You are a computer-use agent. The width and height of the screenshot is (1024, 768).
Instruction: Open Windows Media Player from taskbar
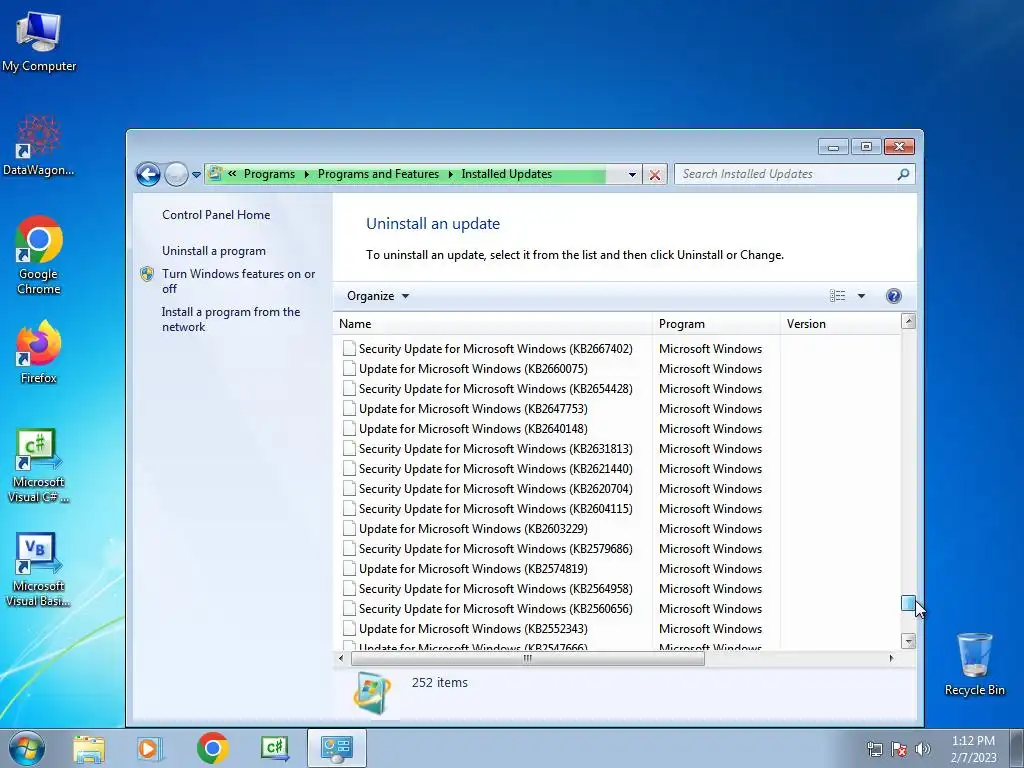click(150, 748)
